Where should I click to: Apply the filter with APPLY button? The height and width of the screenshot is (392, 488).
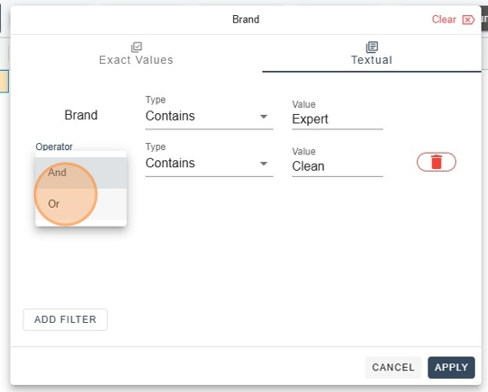pos(451,367)
